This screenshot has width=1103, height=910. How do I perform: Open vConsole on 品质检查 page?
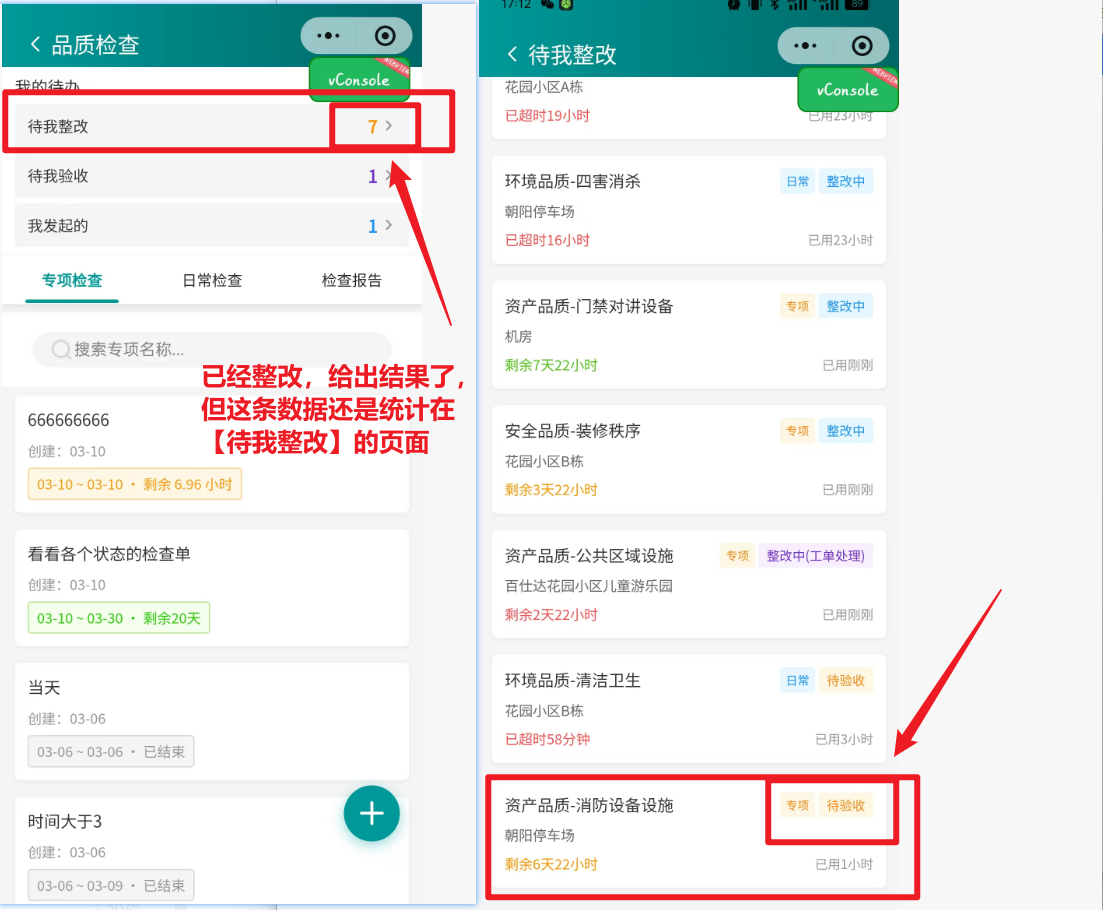(x=359, y=80)
